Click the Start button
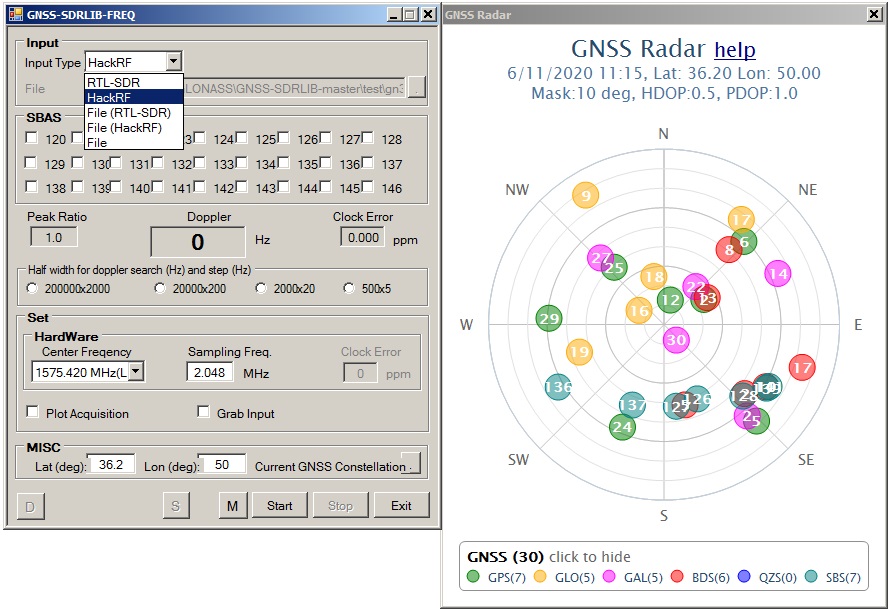The height and width of the screenshot is (612, 893). click(280, 506)
